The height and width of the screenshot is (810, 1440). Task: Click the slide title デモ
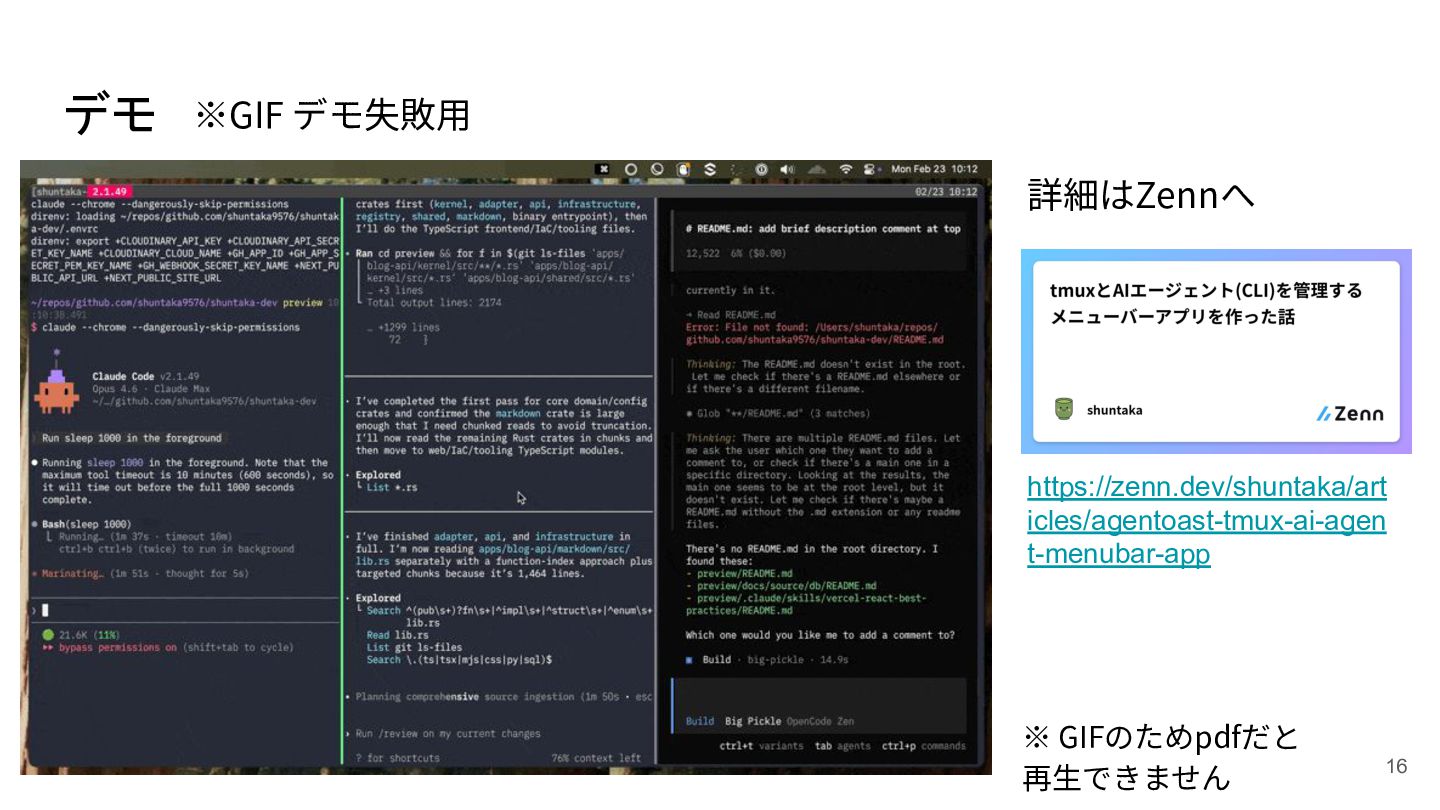coord(109,114)
